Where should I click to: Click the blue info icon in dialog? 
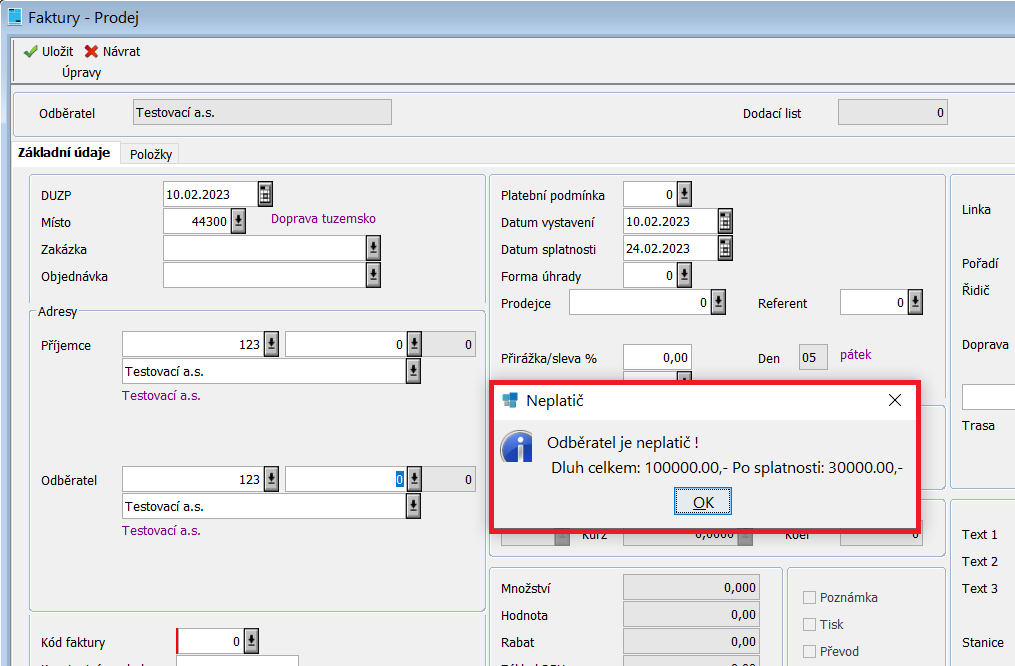517,447
